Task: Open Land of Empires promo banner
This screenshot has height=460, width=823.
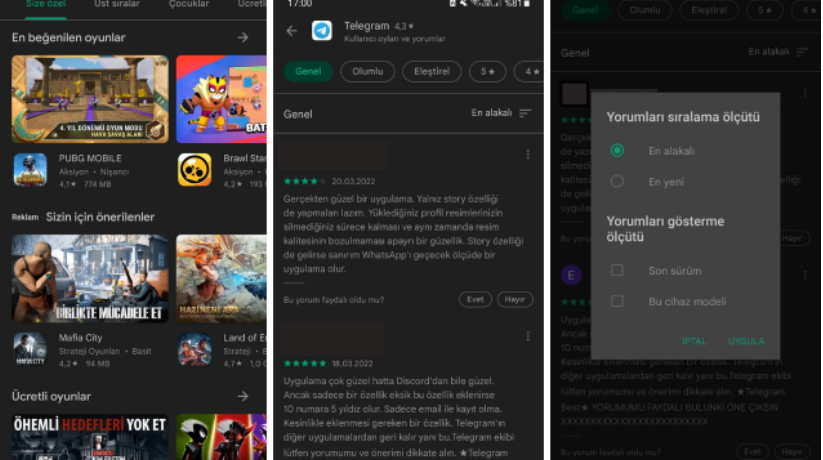Action: (221, 278)
